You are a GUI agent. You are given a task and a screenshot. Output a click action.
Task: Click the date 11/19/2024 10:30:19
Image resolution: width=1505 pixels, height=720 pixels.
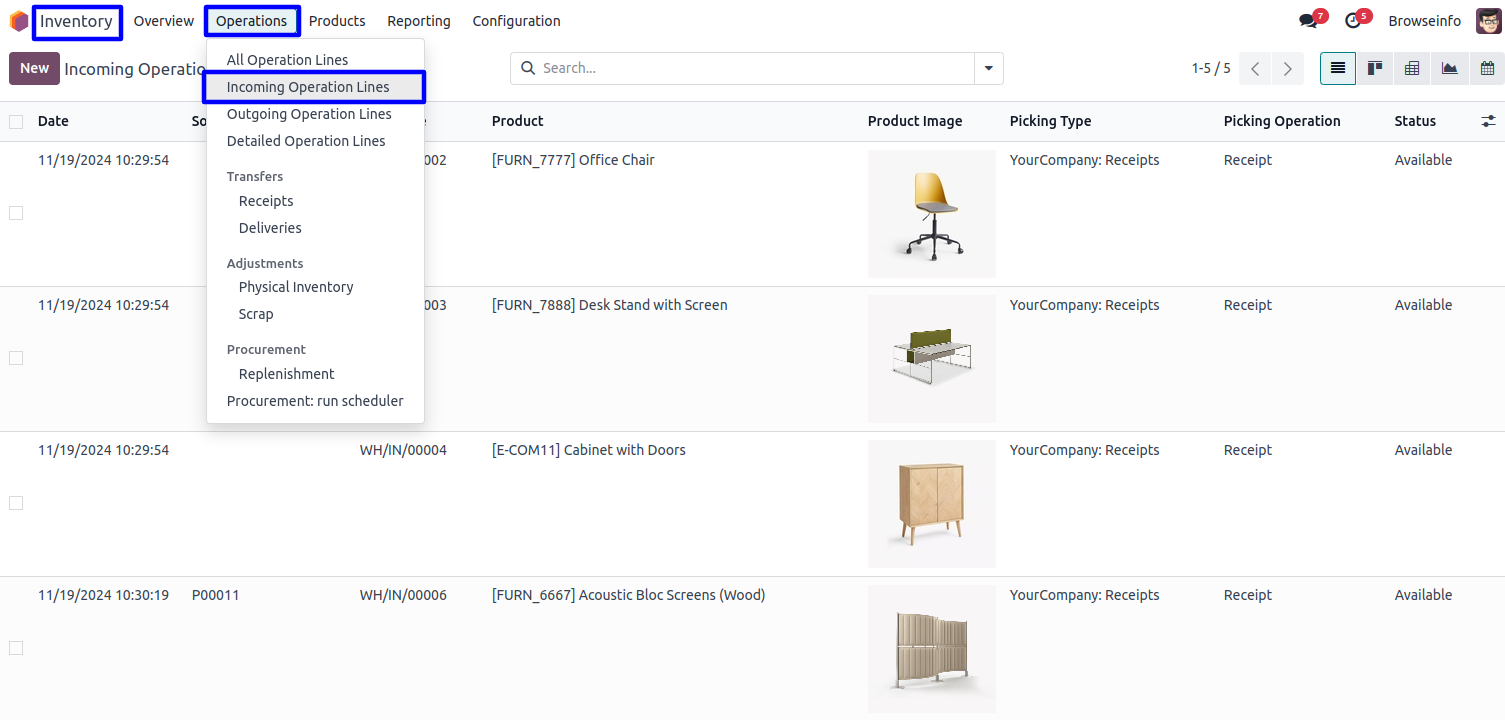[104, 595]
